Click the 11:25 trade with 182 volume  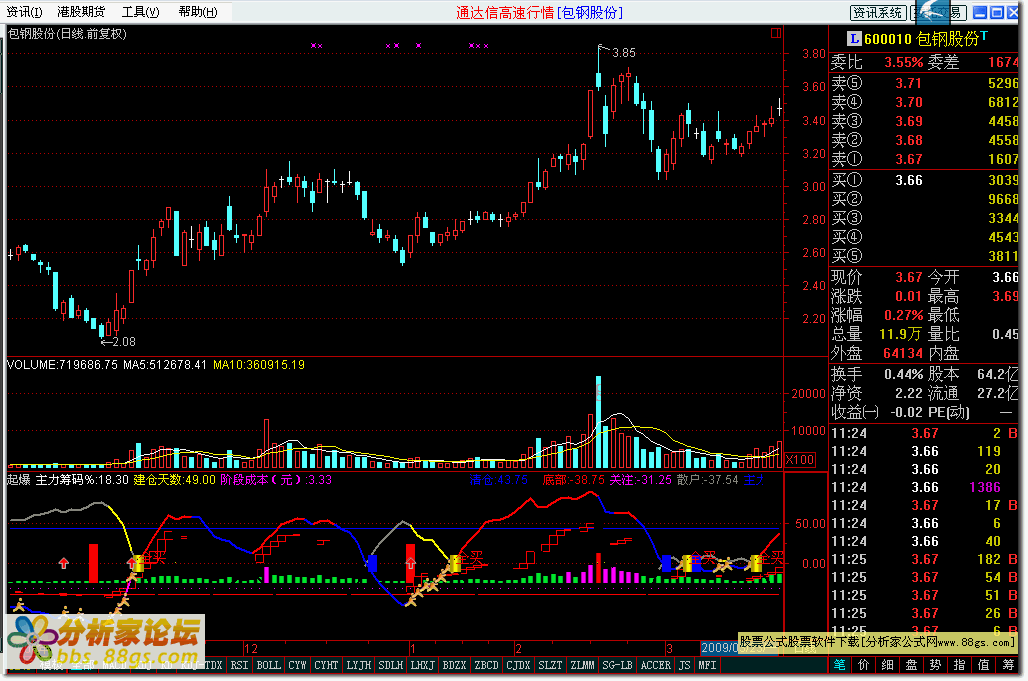pos(924,560)
